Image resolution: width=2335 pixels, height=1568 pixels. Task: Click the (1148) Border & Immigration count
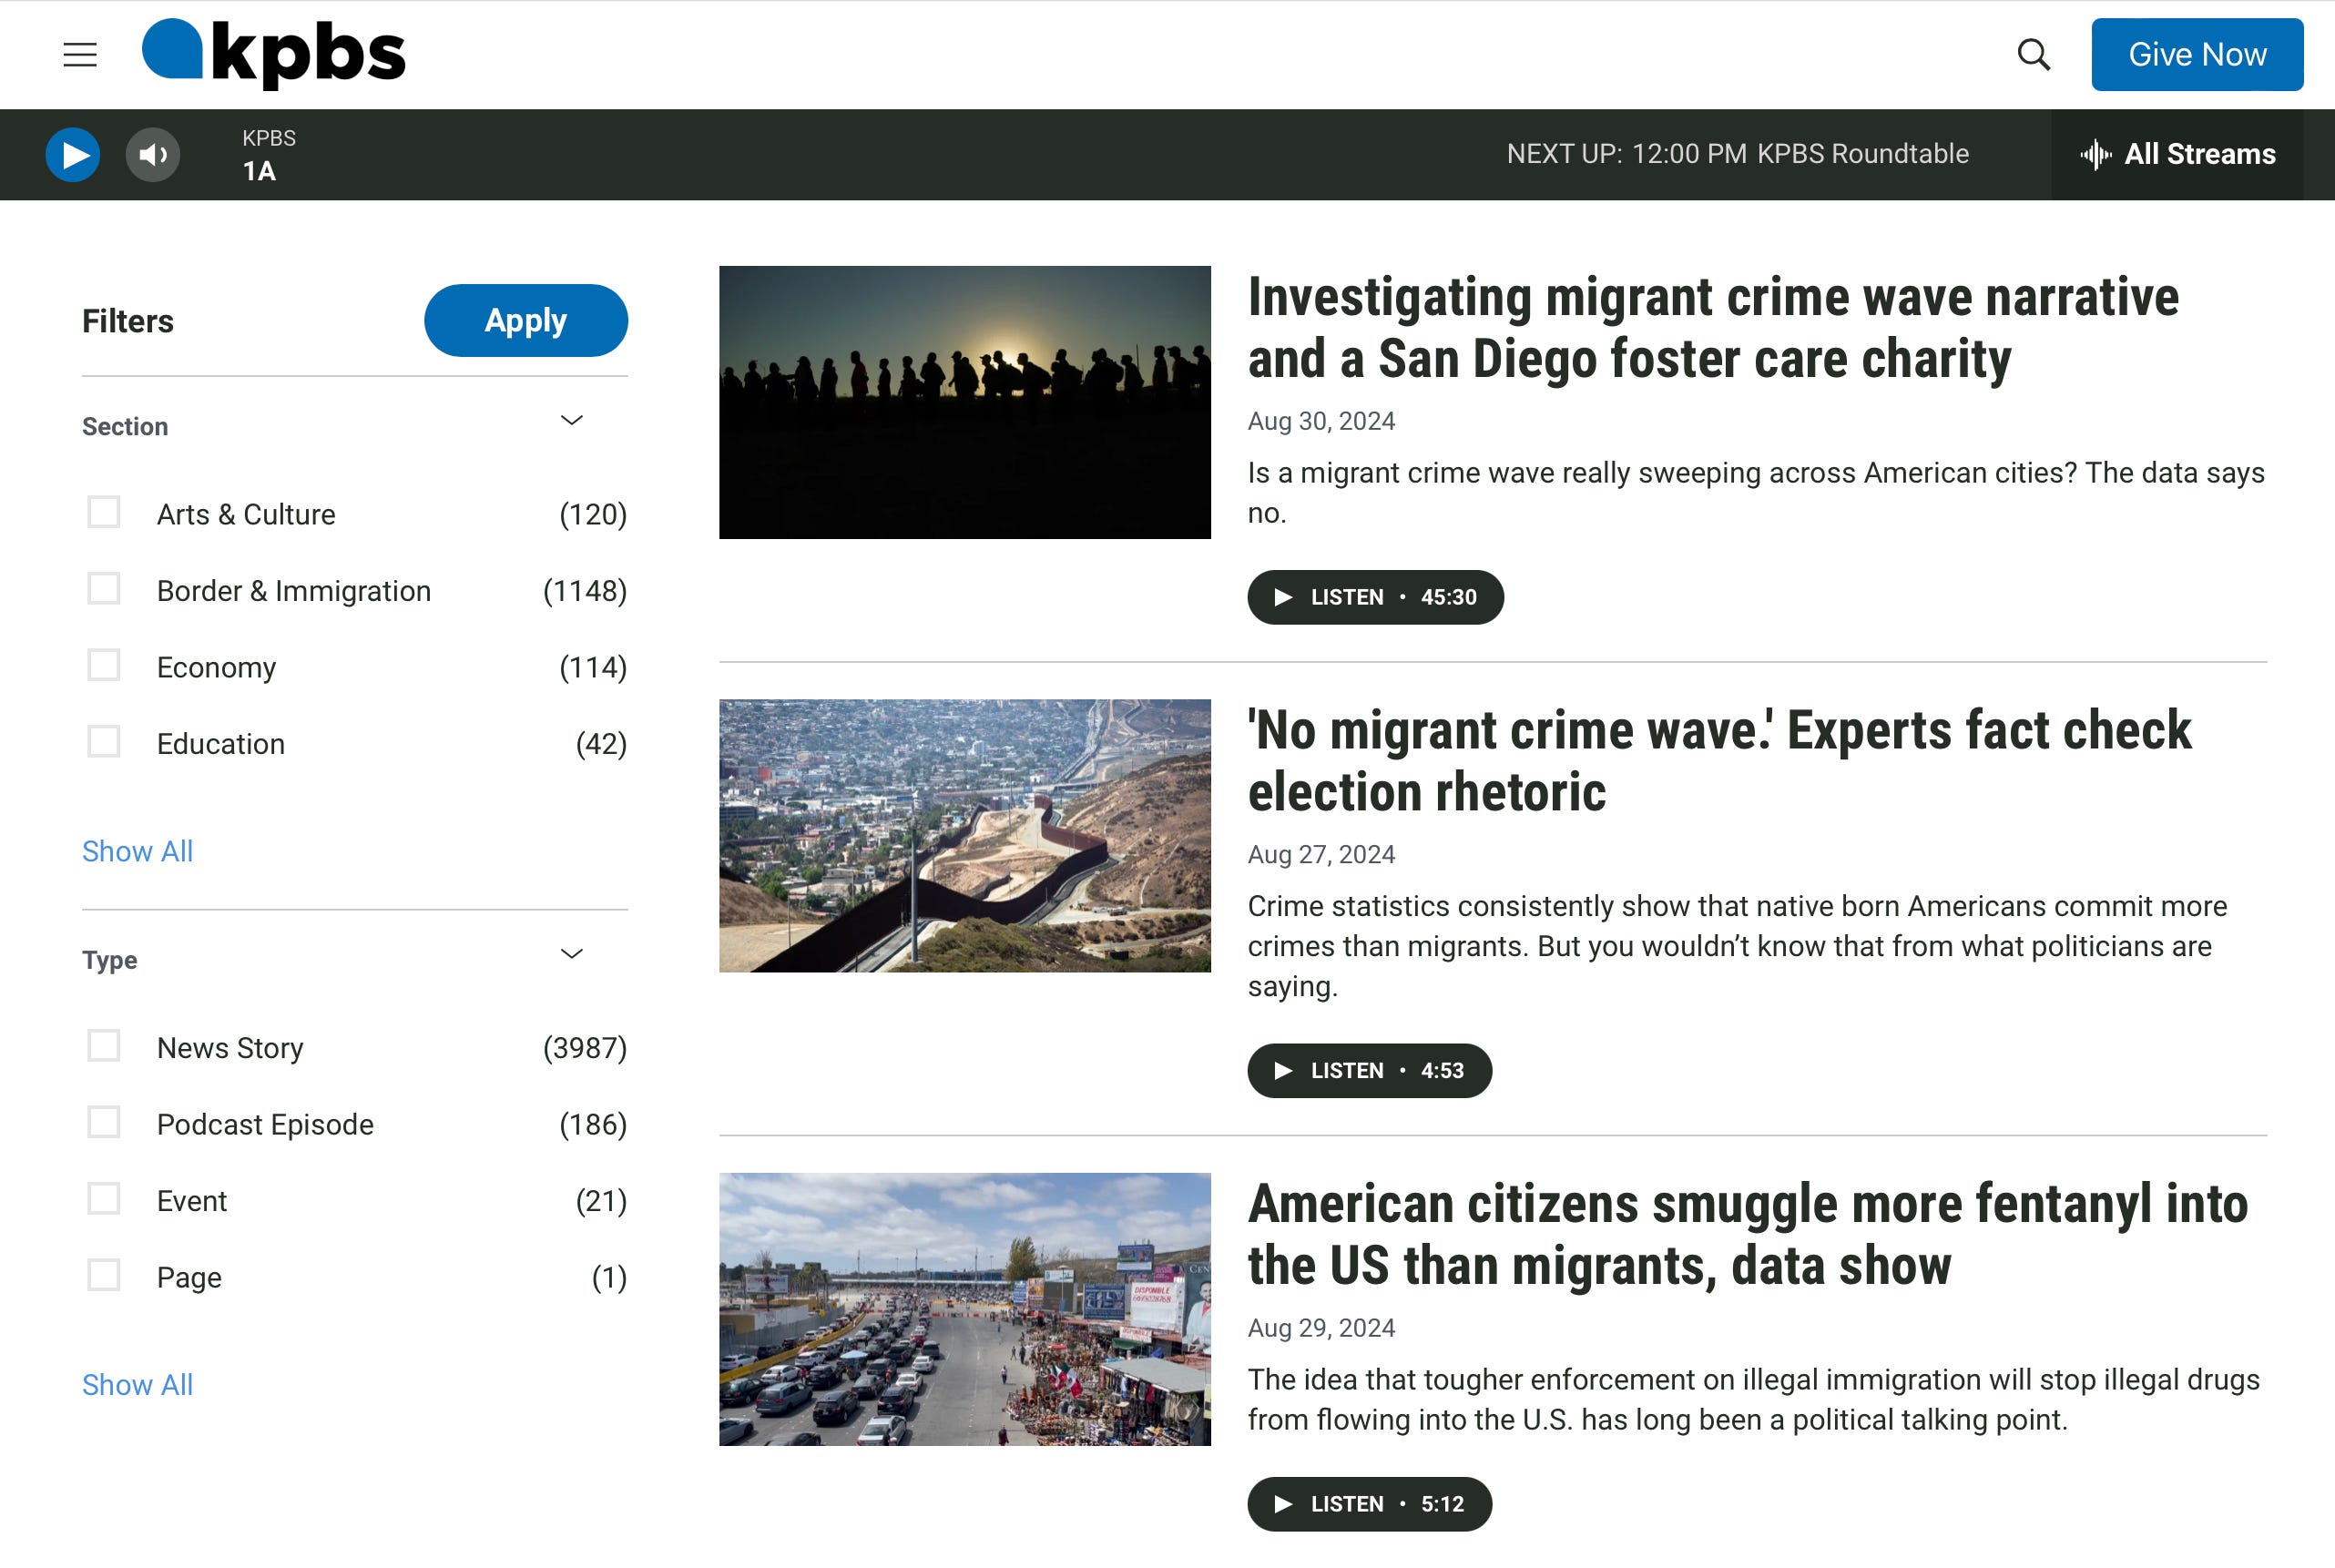click(x=585, y=590)
